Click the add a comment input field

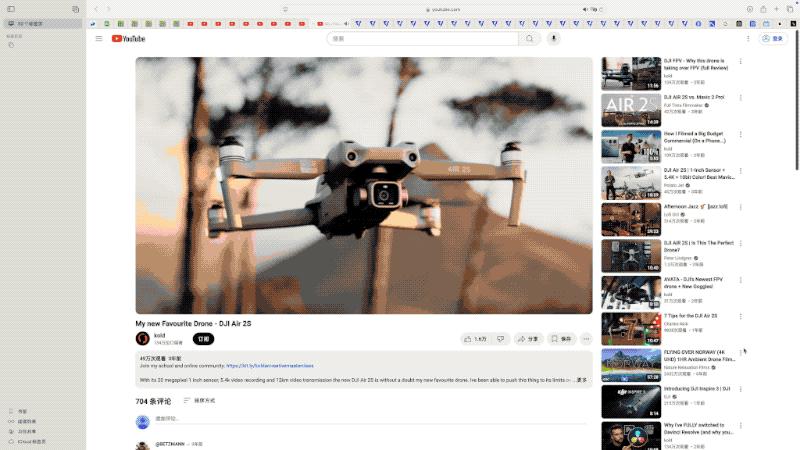pos(300,418)
